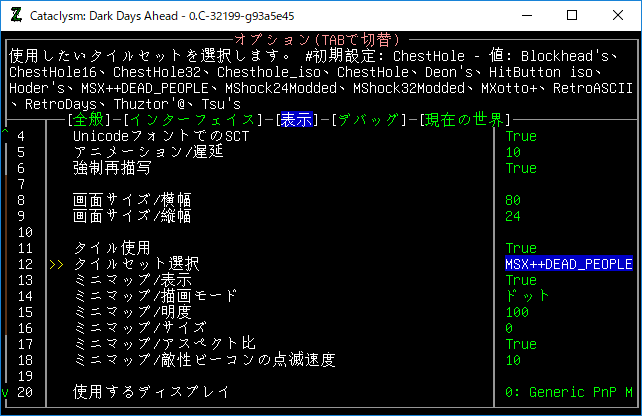This screenshot has height=416, width=642.
Task: Toggle the UnicodeフォントでのSCT True value
Action: tap(521, 136)
